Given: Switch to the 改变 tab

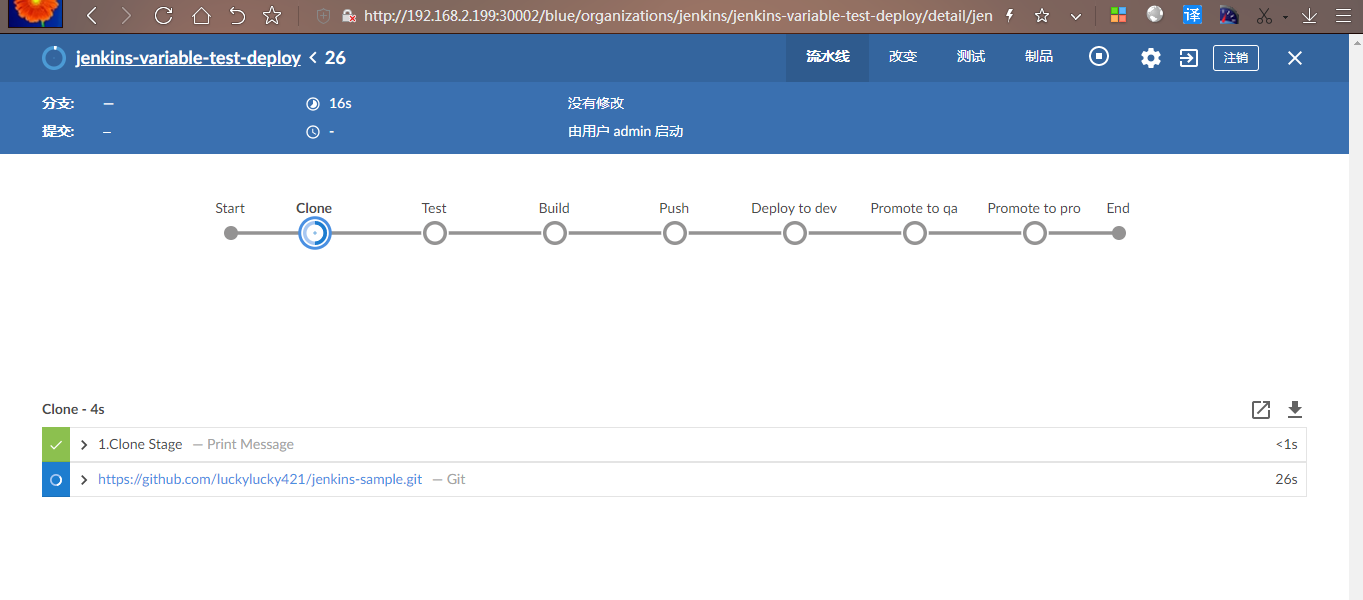Looking at the screenshot, I should coord(903,57).
